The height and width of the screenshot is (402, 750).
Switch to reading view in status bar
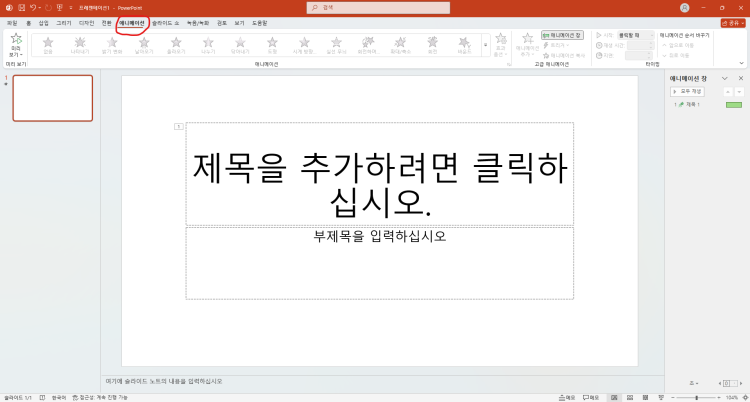click(646, 398)
